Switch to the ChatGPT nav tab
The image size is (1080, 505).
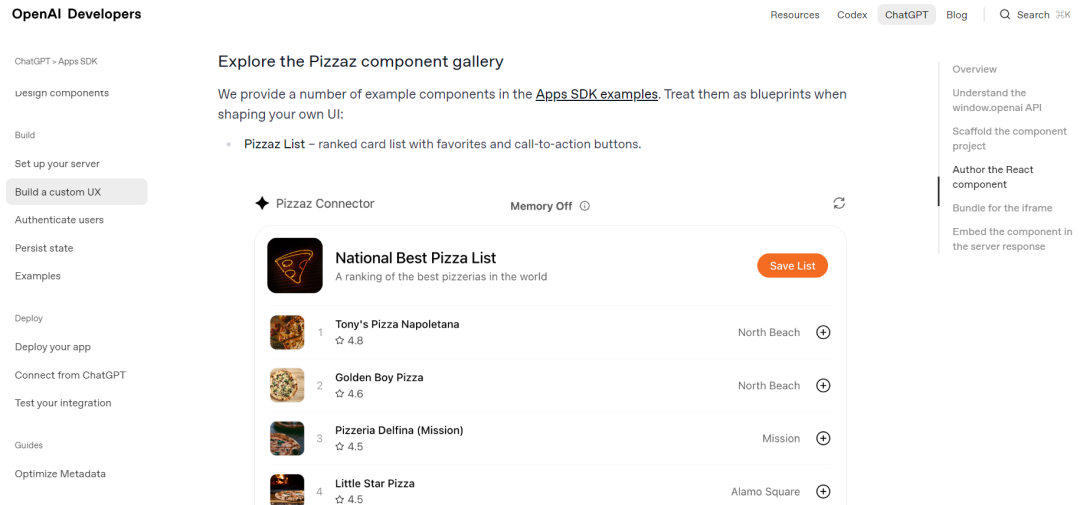tap(906, 15)
